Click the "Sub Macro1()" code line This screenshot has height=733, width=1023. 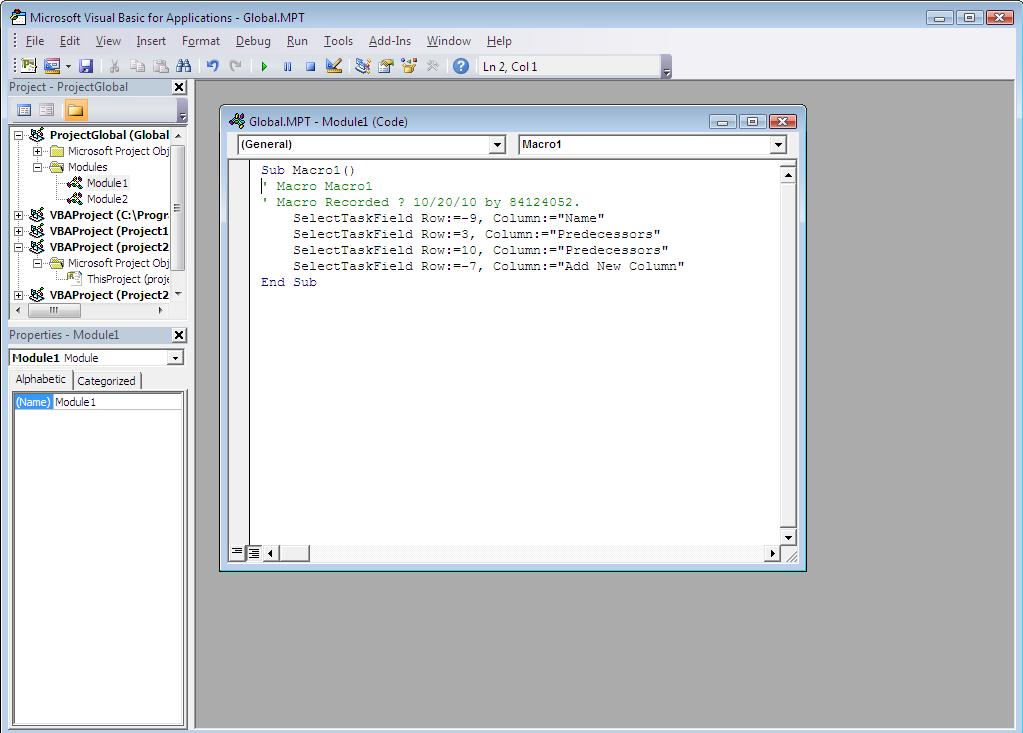coord(308,170)
